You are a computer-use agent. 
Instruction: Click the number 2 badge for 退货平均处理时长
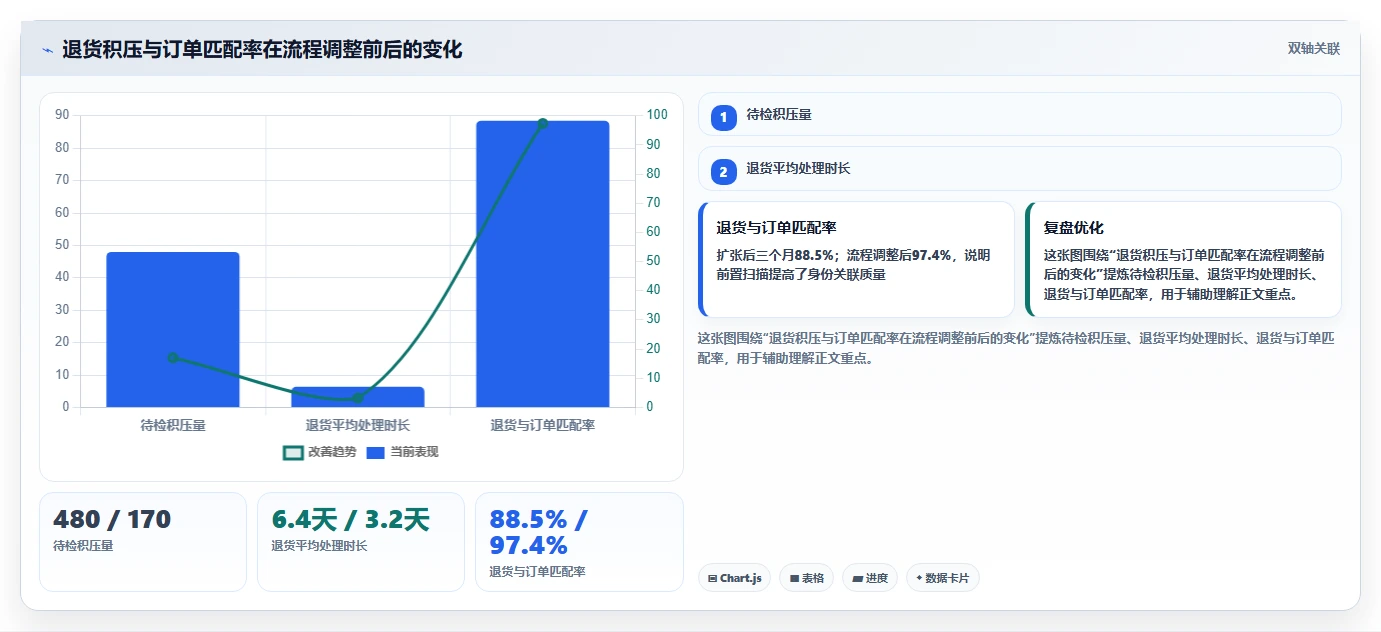(724, 172)
